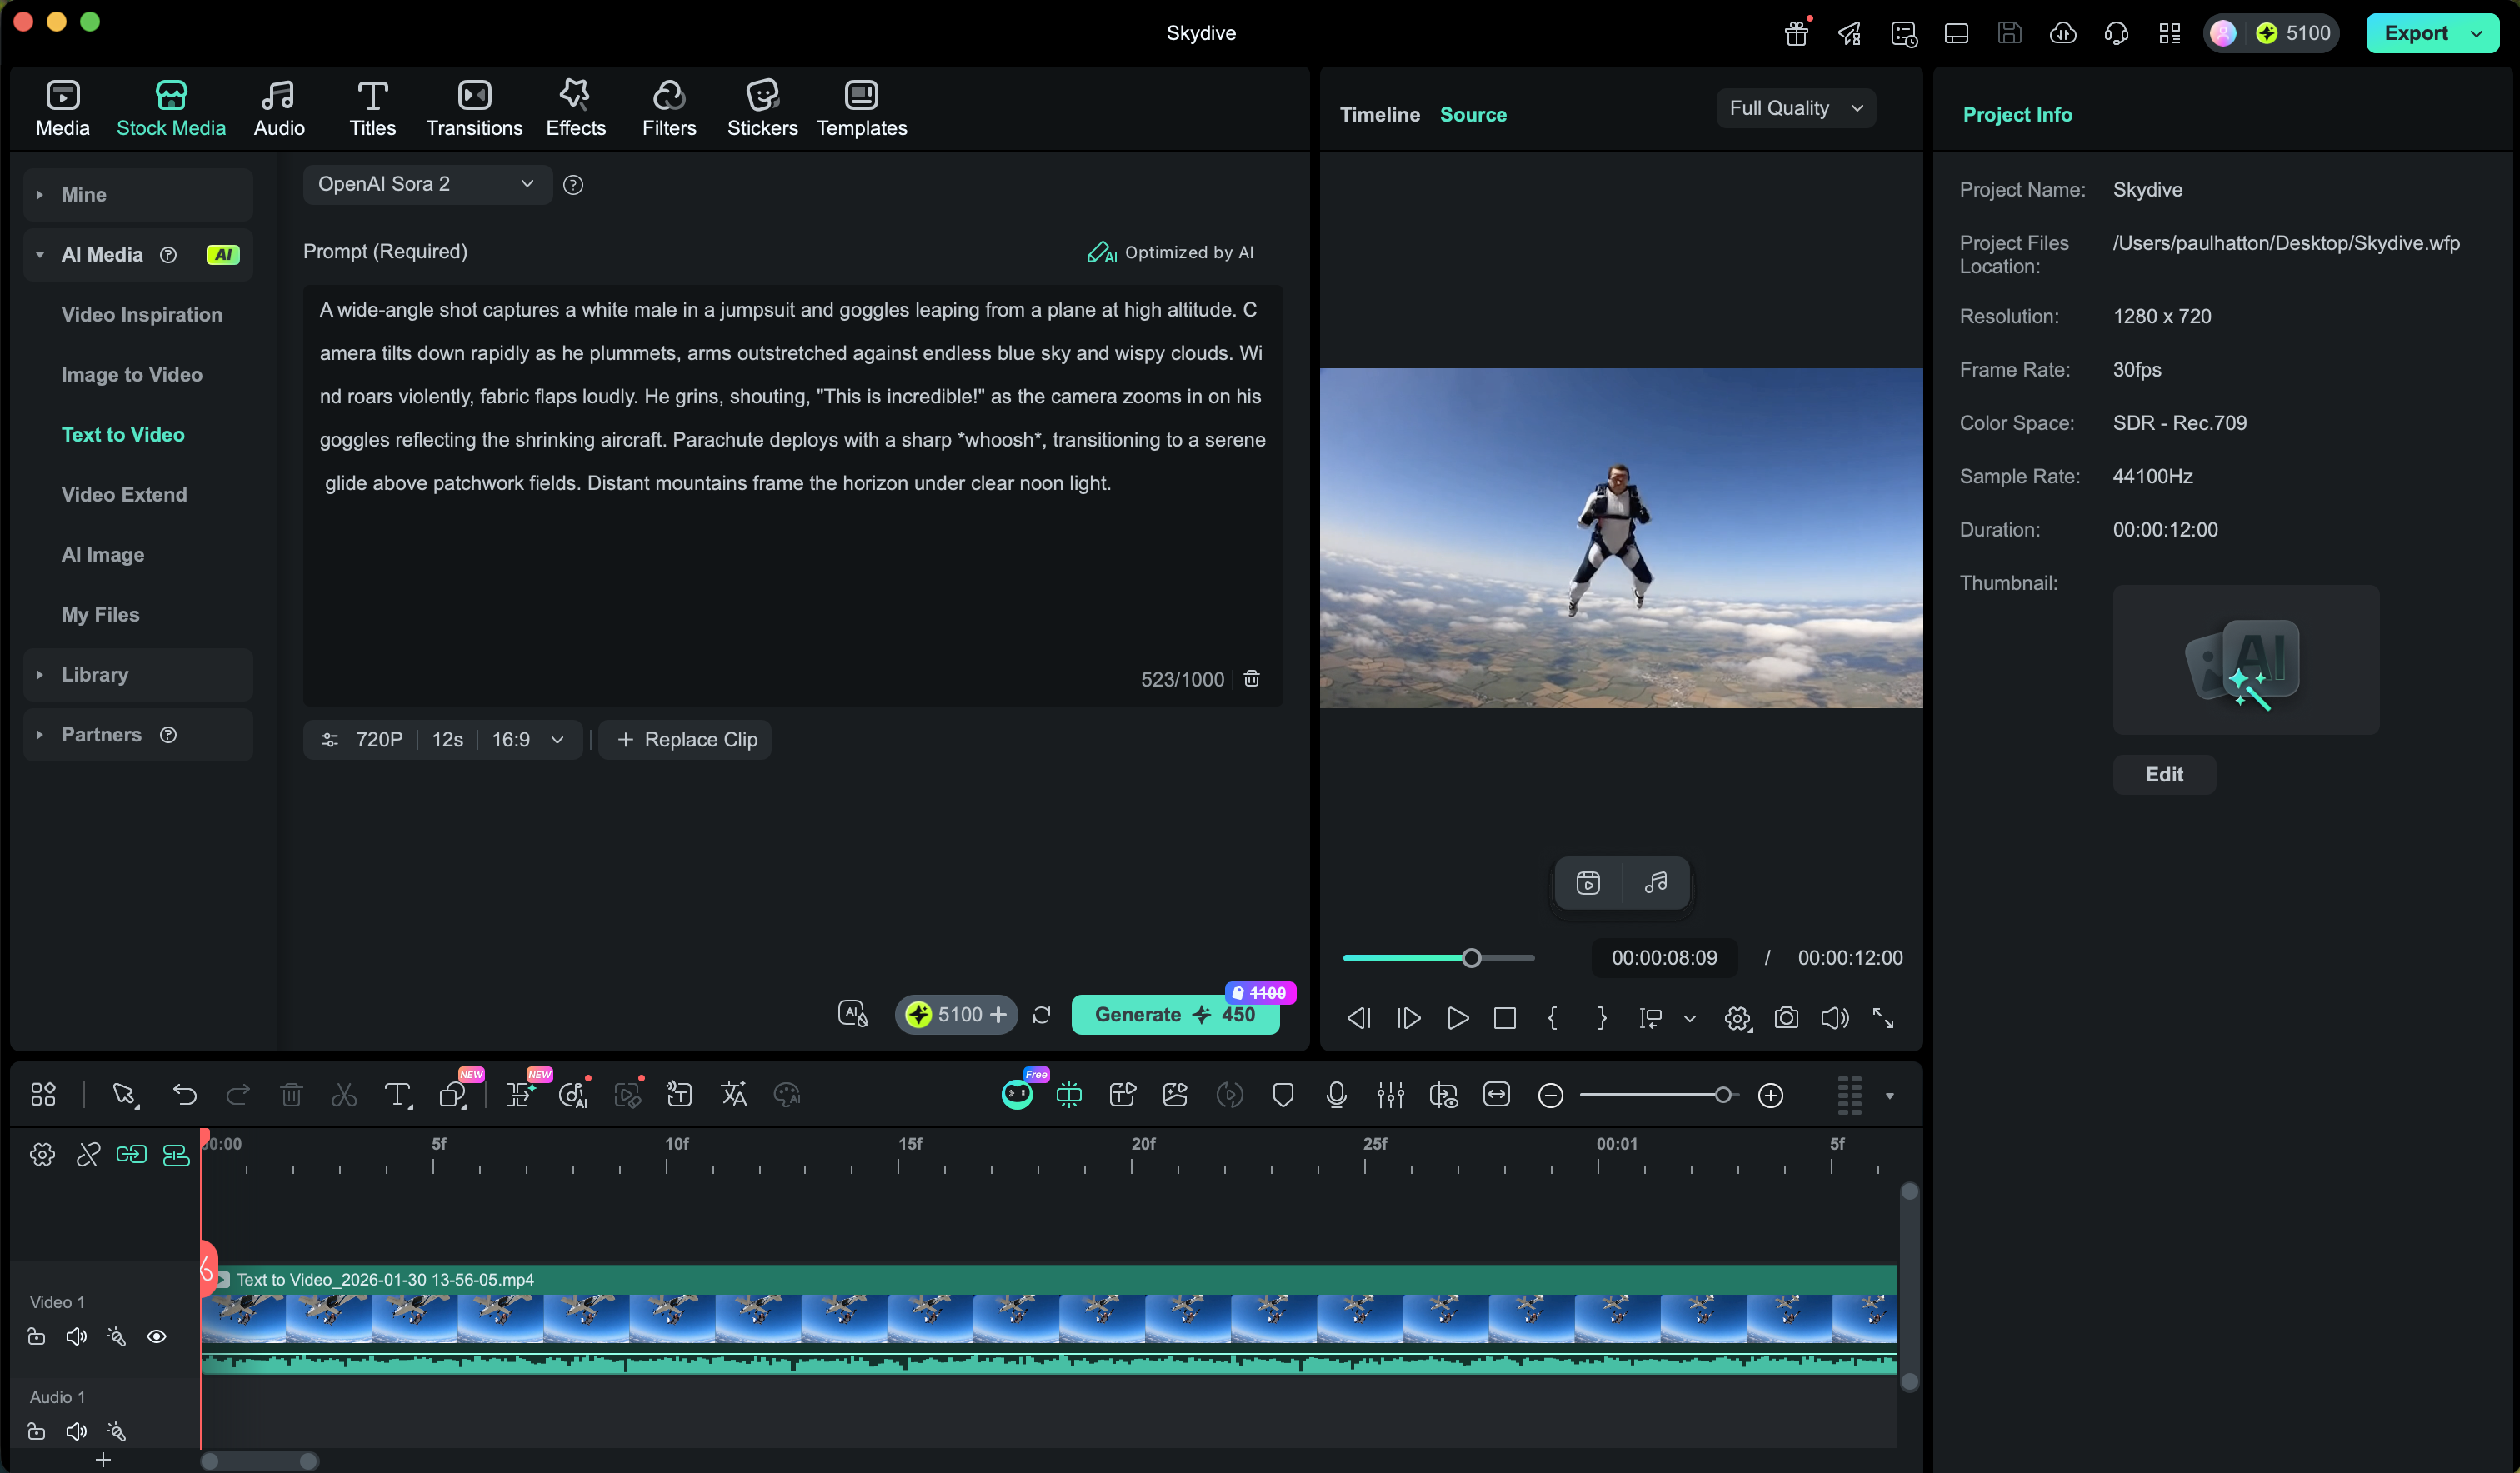Expand the Library section in sidebar

tap(95, 675)
